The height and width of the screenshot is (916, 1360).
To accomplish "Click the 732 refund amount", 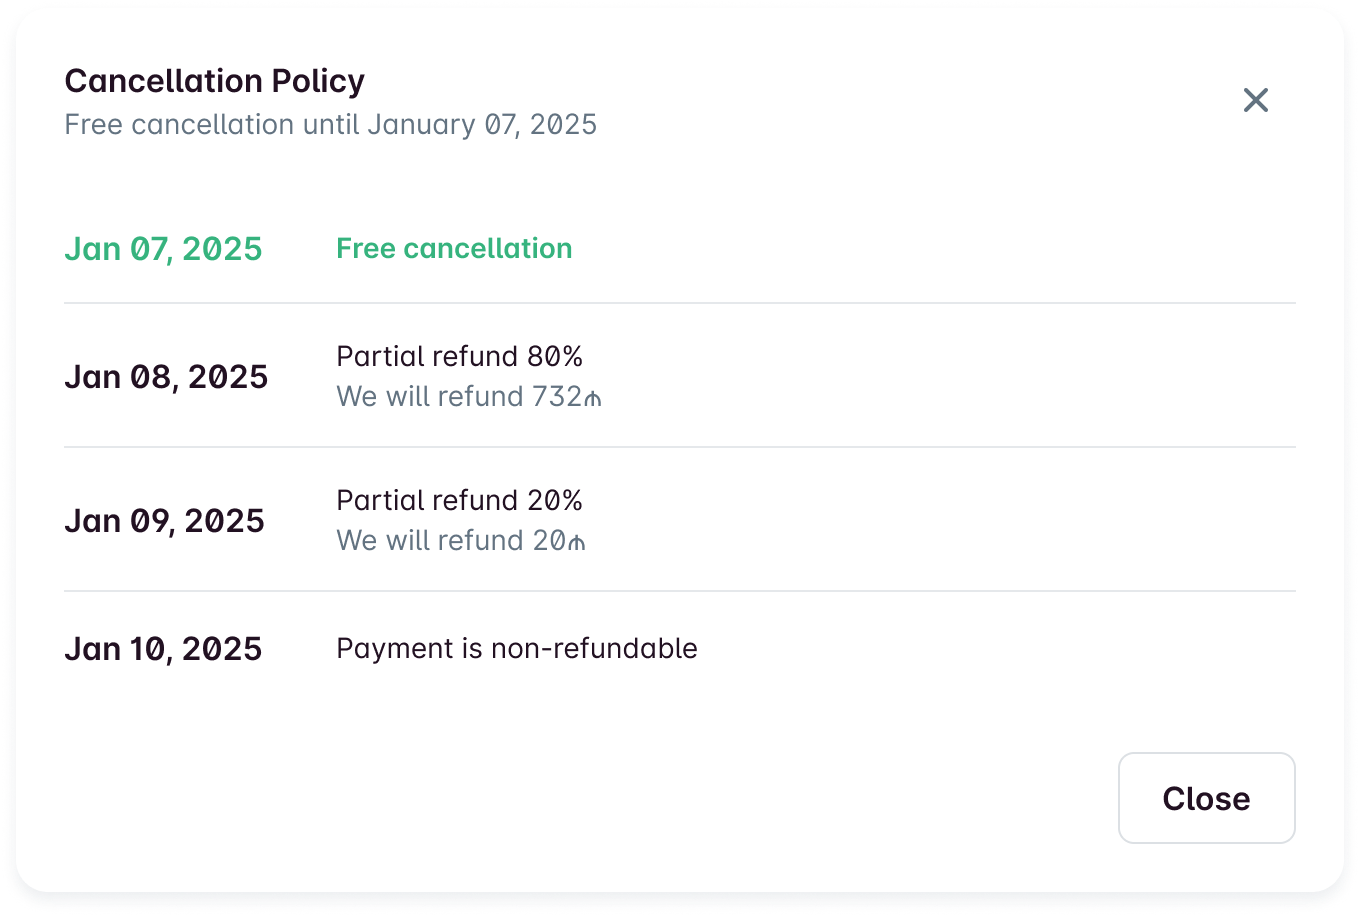I will tap(557, 397).
